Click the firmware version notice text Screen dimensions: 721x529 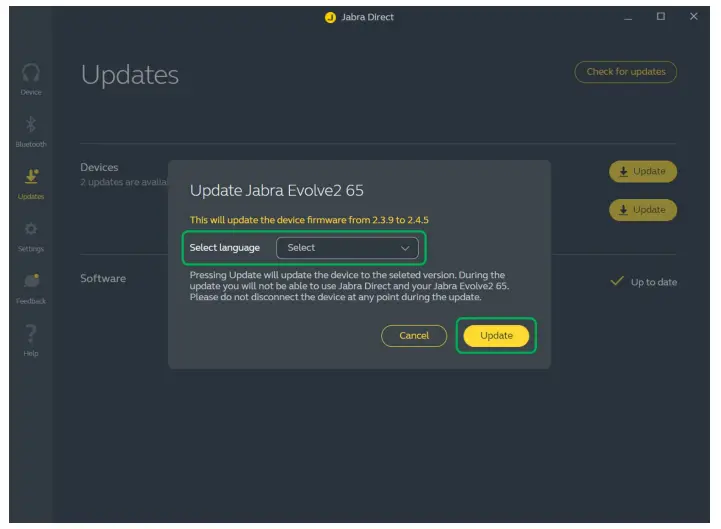point(309,220)
